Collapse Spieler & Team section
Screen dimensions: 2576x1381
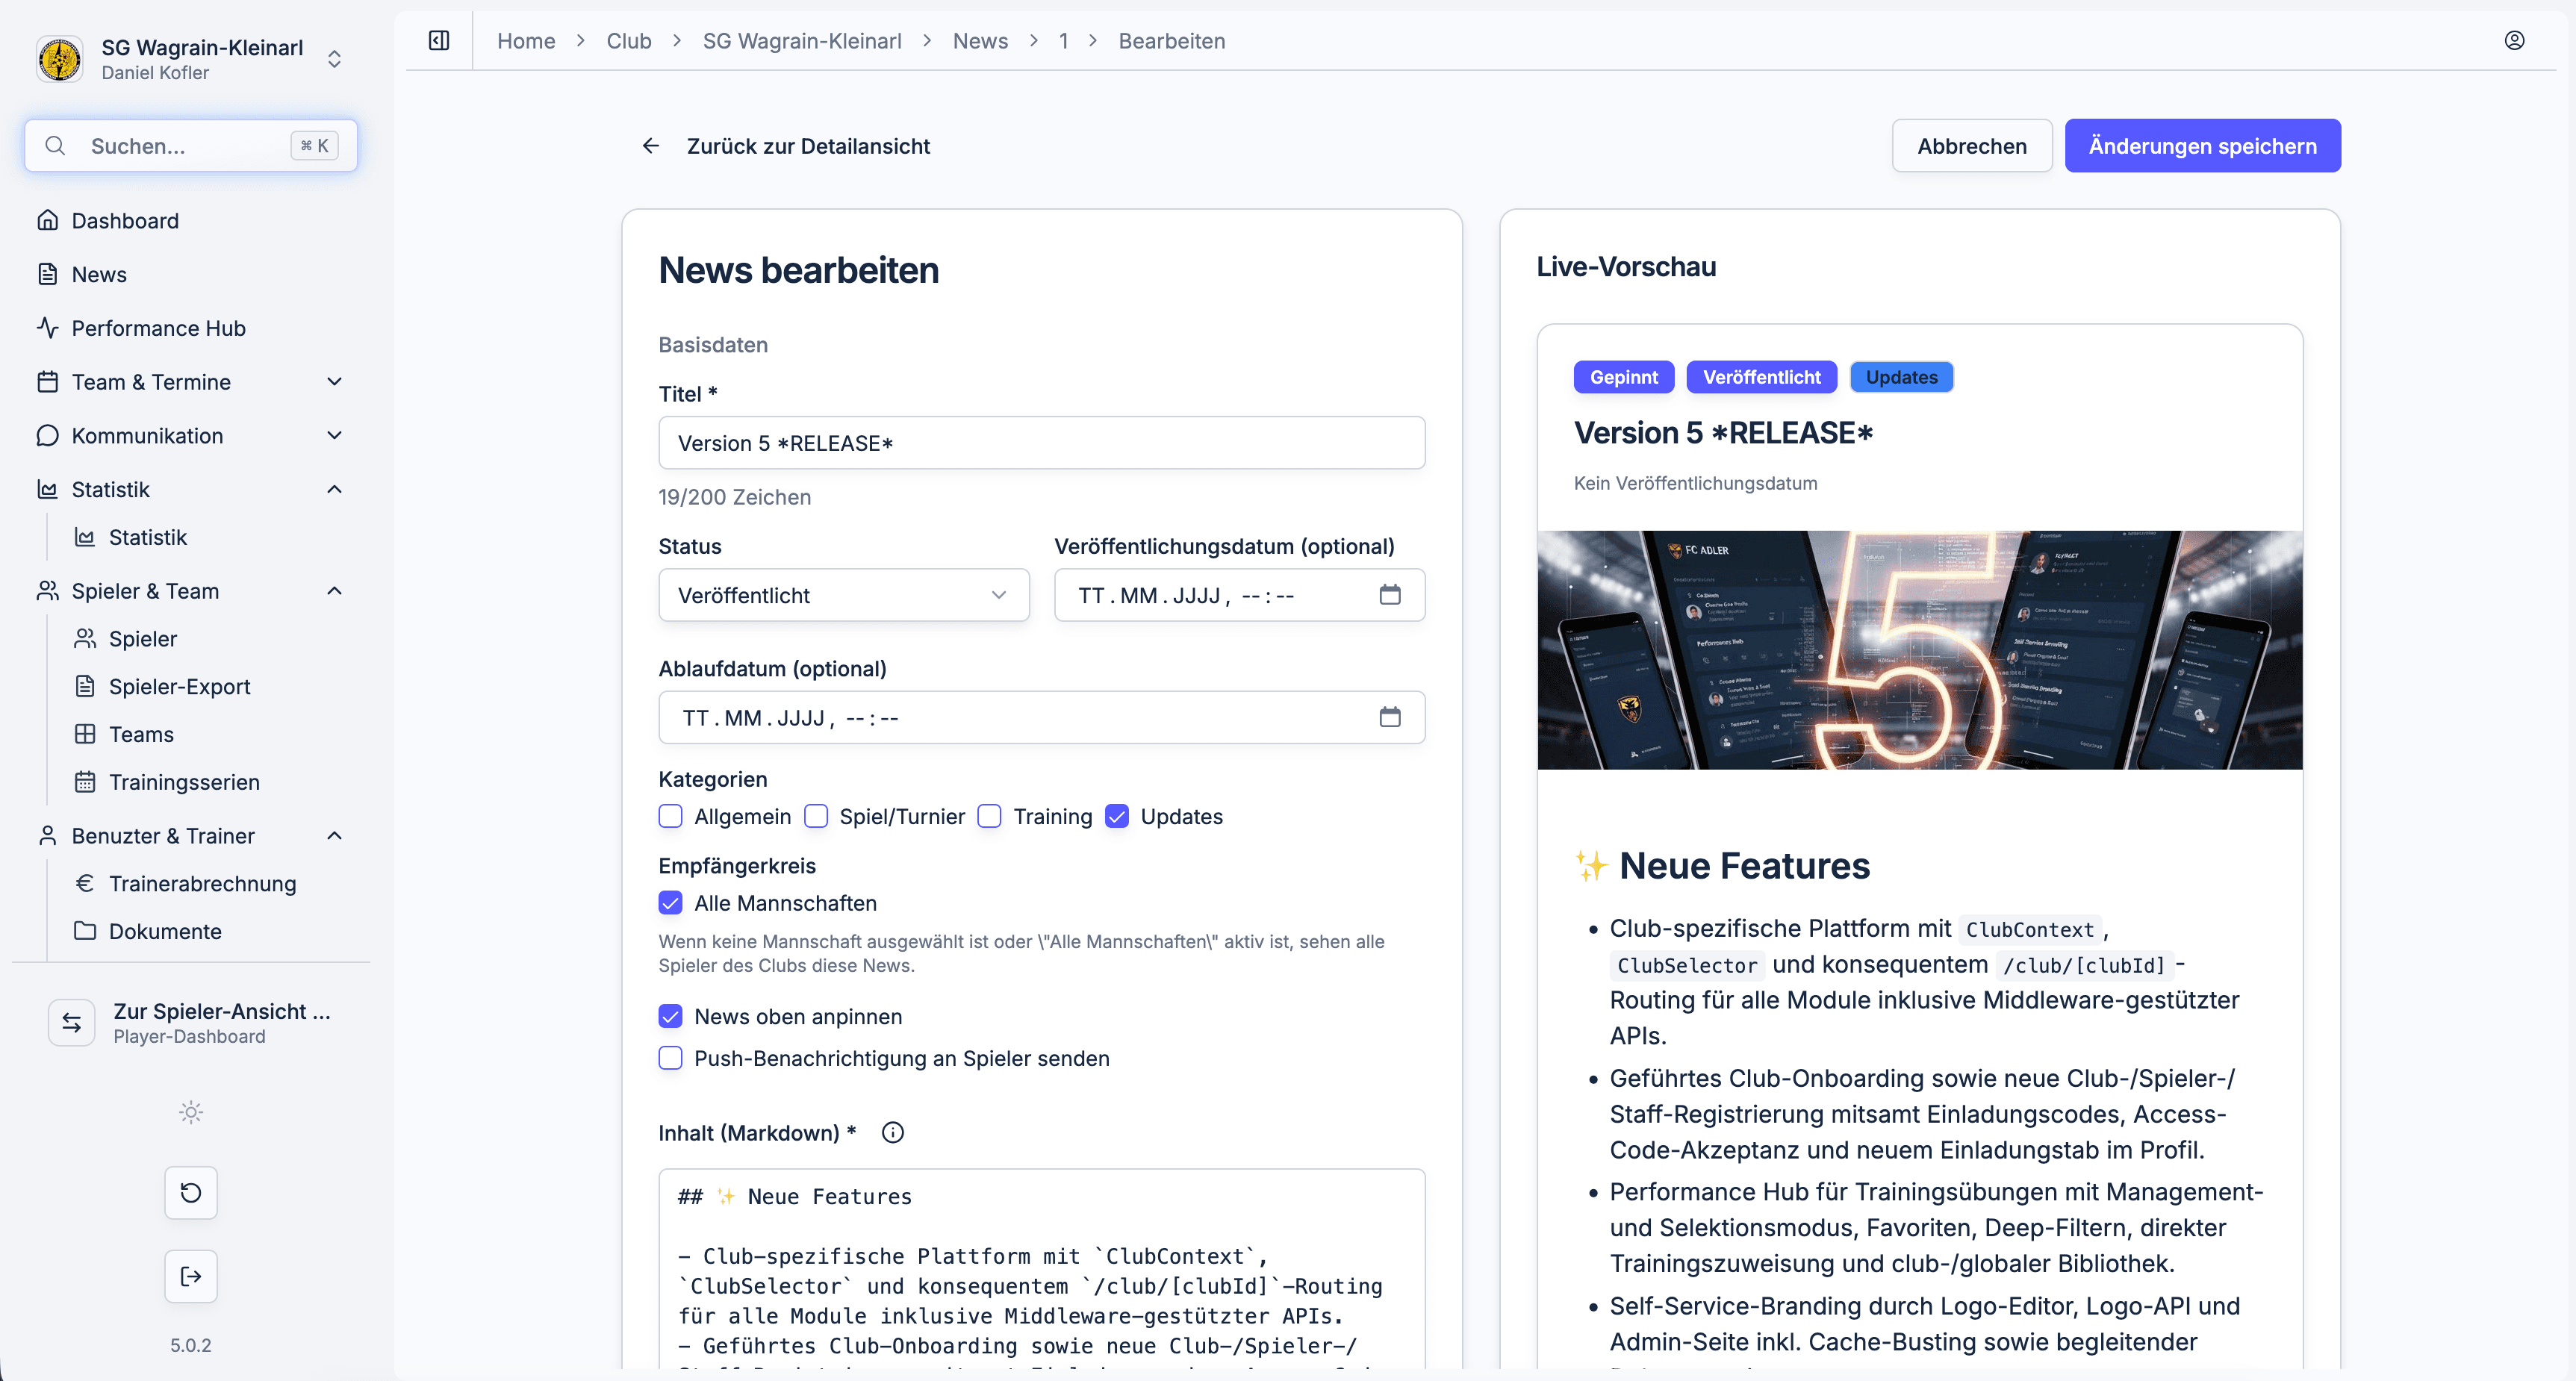click(x=191, y=591)
